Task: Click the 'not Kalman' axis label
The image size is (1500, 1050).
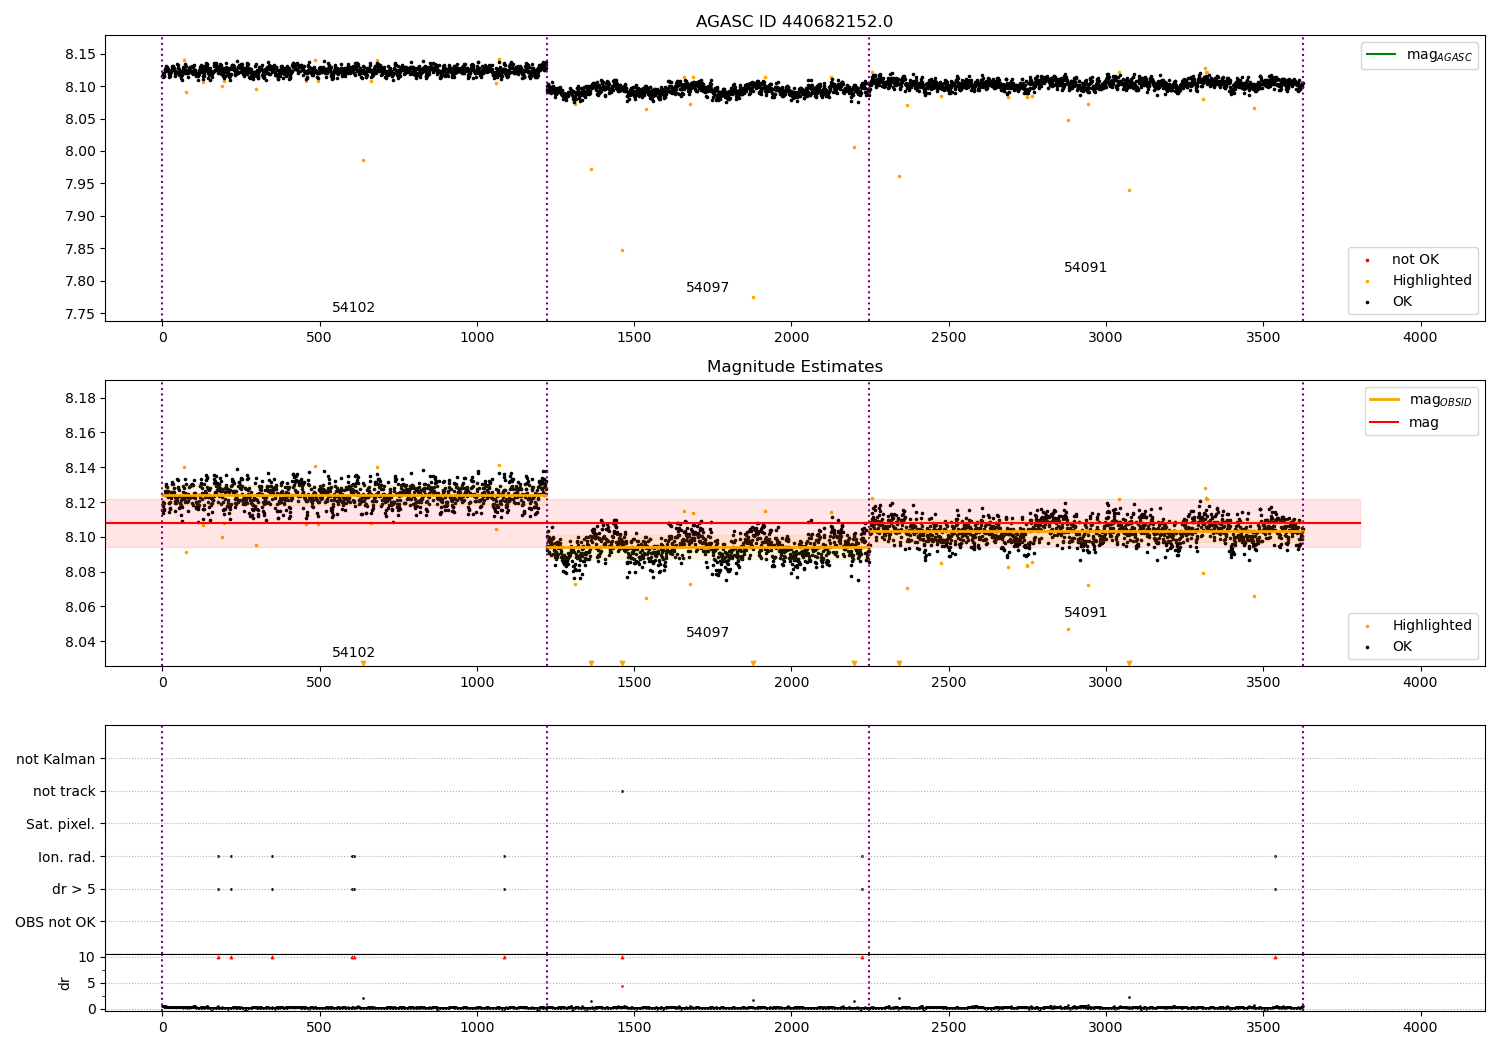Action: pyautogui.click(x=56, y=759)
